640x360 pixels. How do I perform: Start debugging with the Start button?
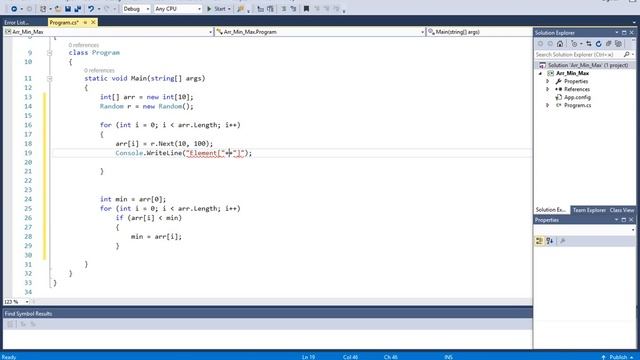pos(216,9)
